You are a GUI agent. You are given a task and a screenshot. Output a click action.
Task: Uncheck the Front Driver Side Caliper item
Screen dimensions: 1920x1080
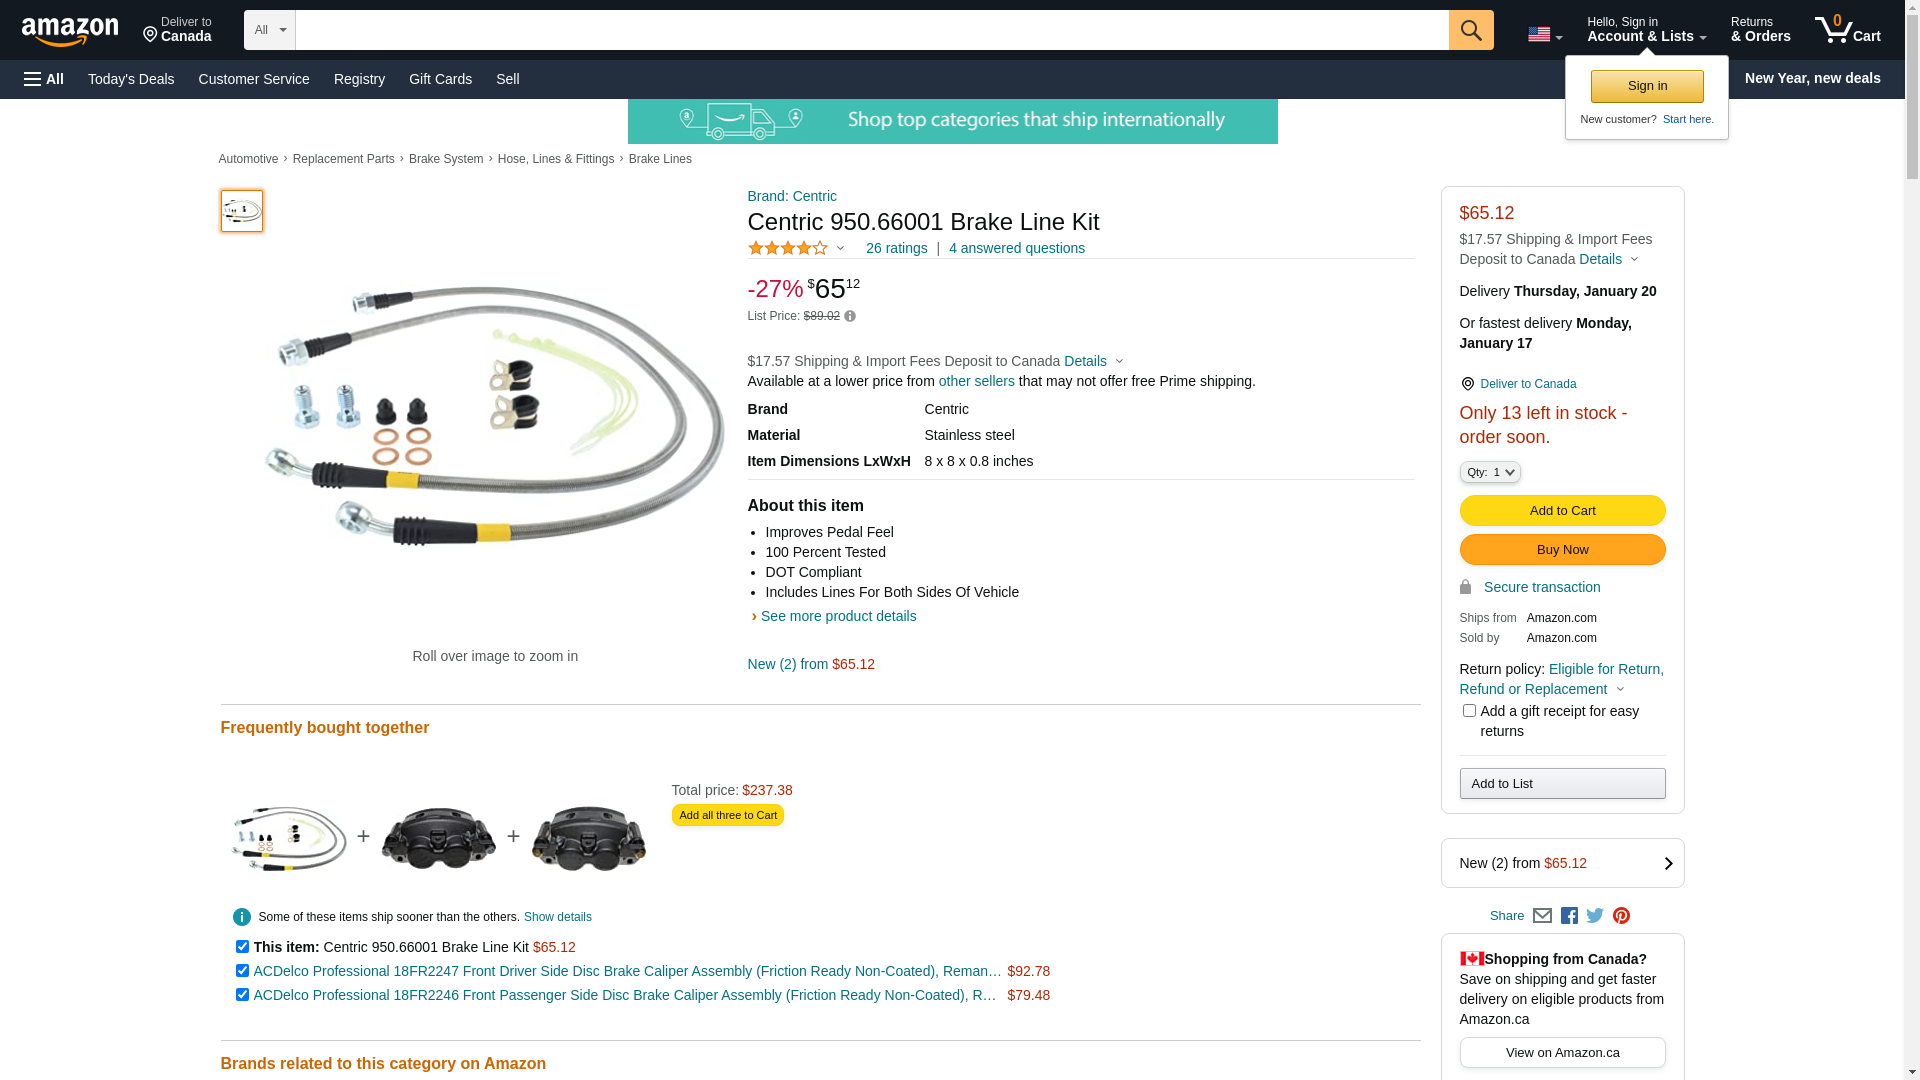pyautogui.click(x=242, y=970)
